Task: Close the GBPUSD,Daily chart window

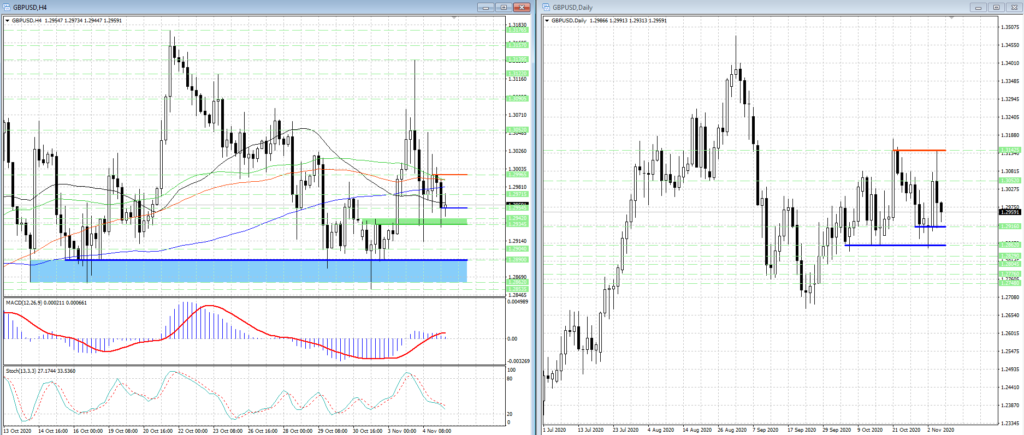Action: [1011, 7]
